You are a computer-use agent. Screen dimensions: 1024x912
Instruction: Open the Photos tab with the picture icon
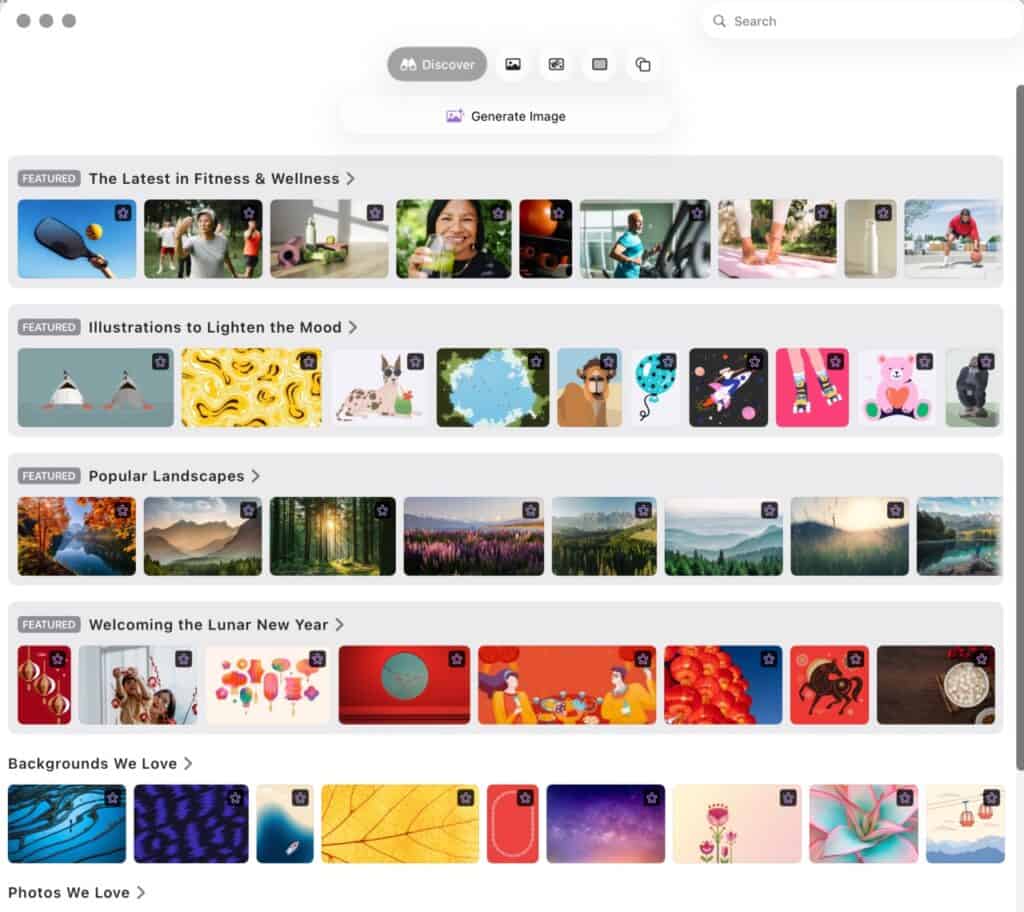pyautogui.click(x=513, y=64)
